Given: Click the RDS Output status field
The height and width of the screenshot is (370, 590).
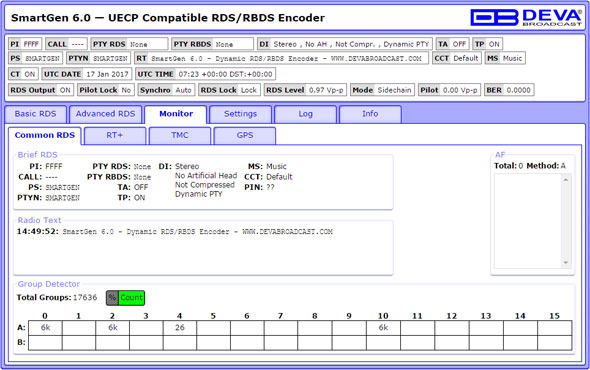Looking at the screenshot, I should 41,90.
